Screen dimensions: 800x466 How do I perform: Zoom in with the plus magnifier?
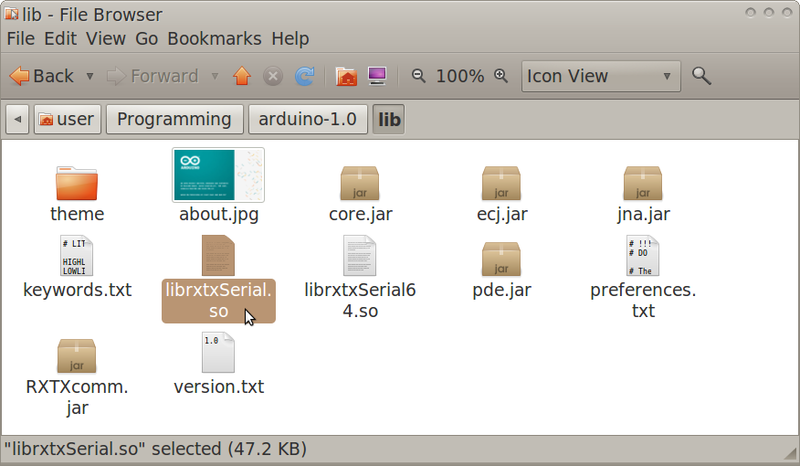[501, 76]
